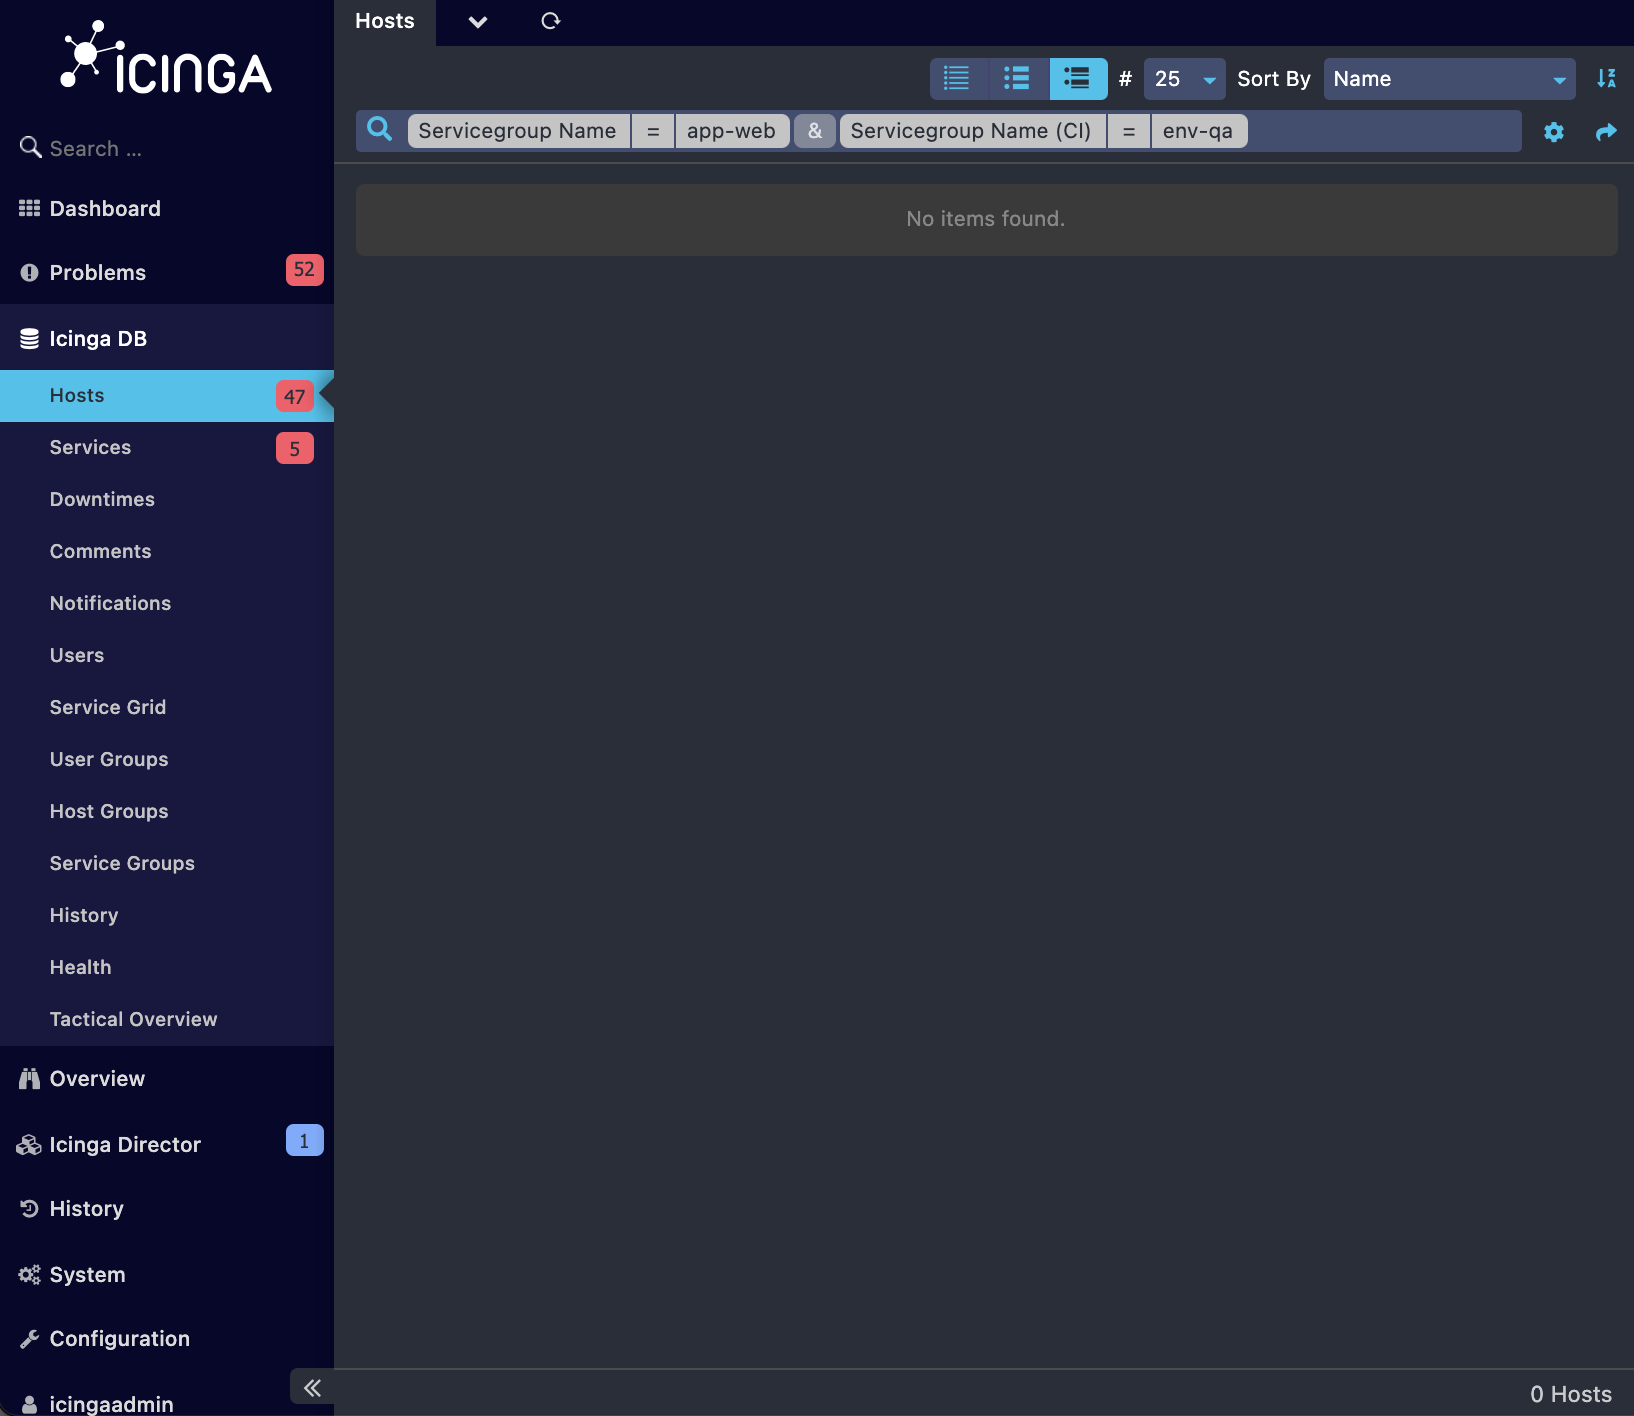Click the sidebar search magnifier icon
The width and height of the screenshot is (1634, 1416).
click(30, 148)
